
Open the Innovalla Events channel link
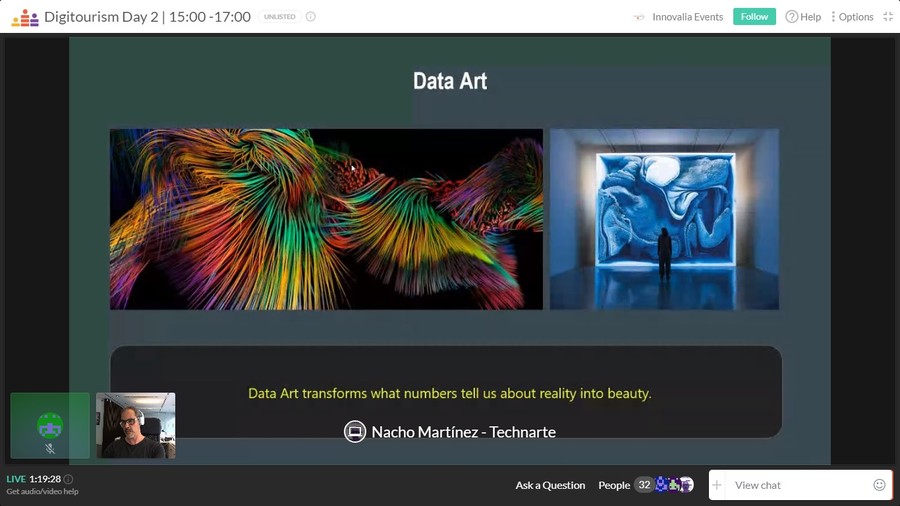(687, 17)
